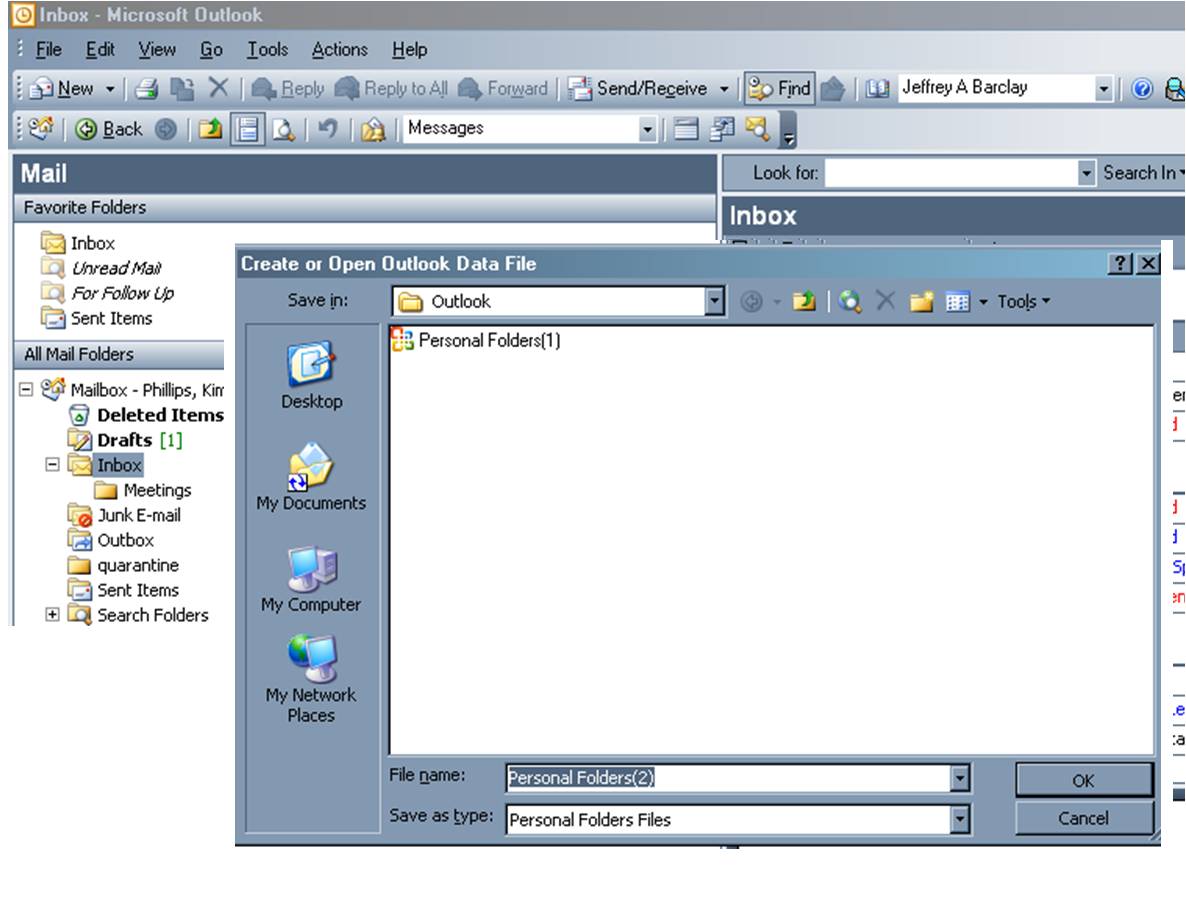This screenshot has width=1186, height=897.
Task: Click the Delete X icon in Outlook toolbar
Action: point(218,88)
